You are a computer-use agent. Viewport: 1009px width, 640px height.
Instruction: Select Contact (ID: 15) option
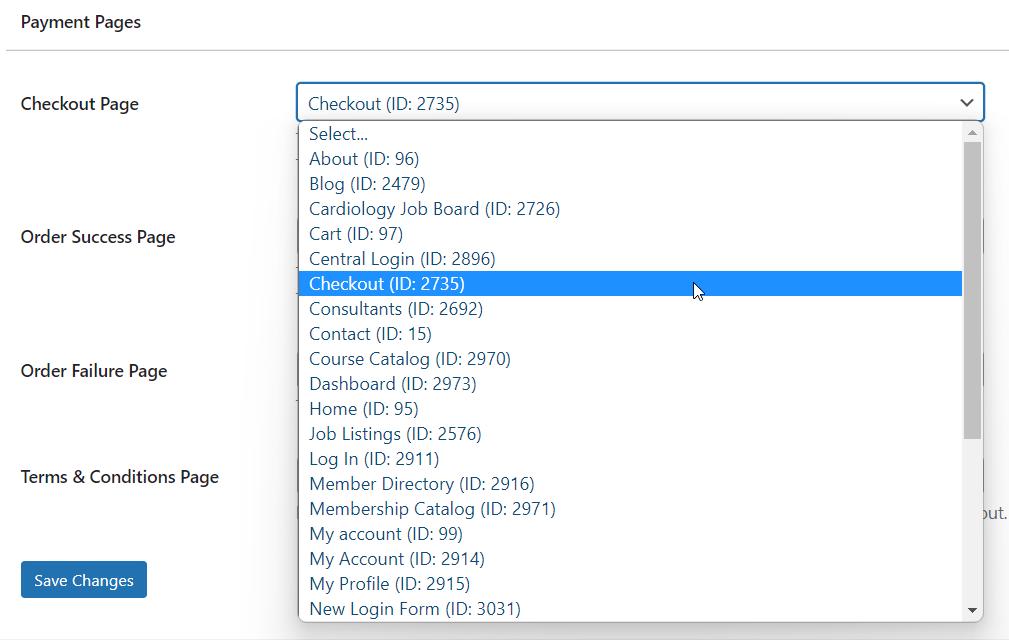coord(630,334)
